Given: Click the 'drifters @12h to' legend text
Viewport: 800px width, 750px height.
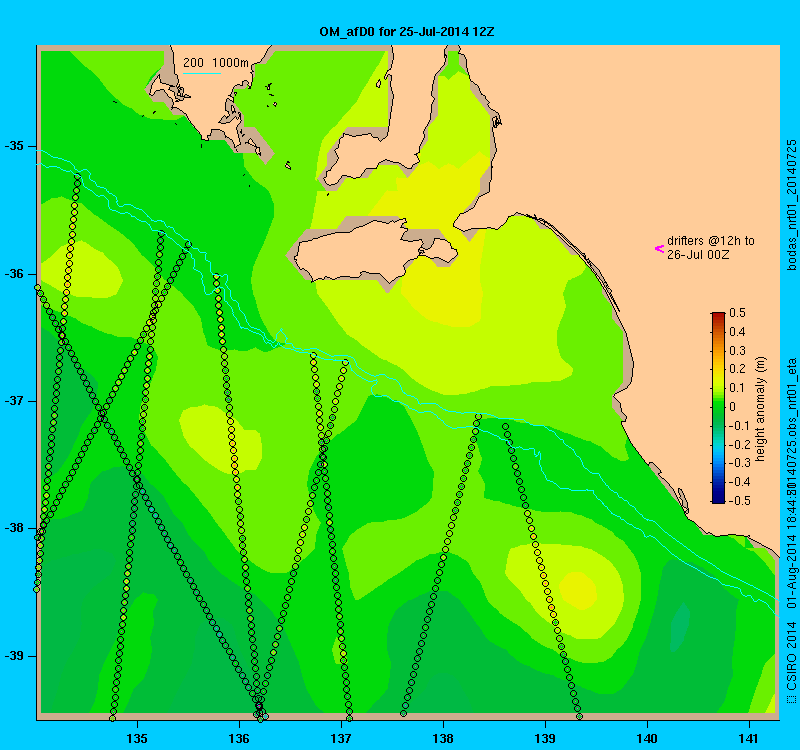Looking at the screenshot, I should click(x=711, y=241).
